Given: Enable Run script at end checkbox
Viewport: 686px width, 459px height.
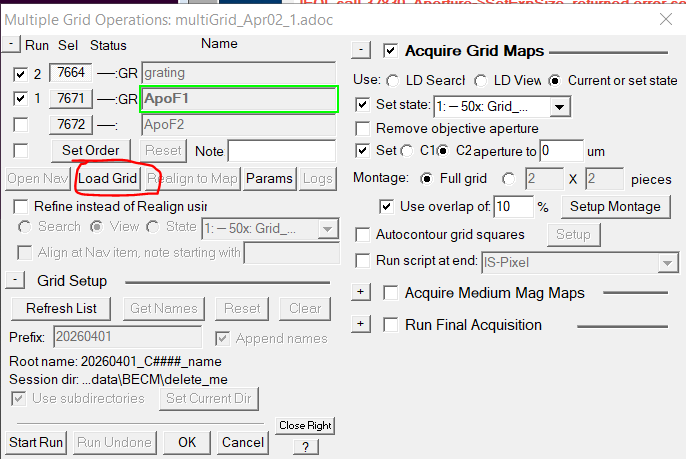Looking at the screenshot, I should (362, 261).
